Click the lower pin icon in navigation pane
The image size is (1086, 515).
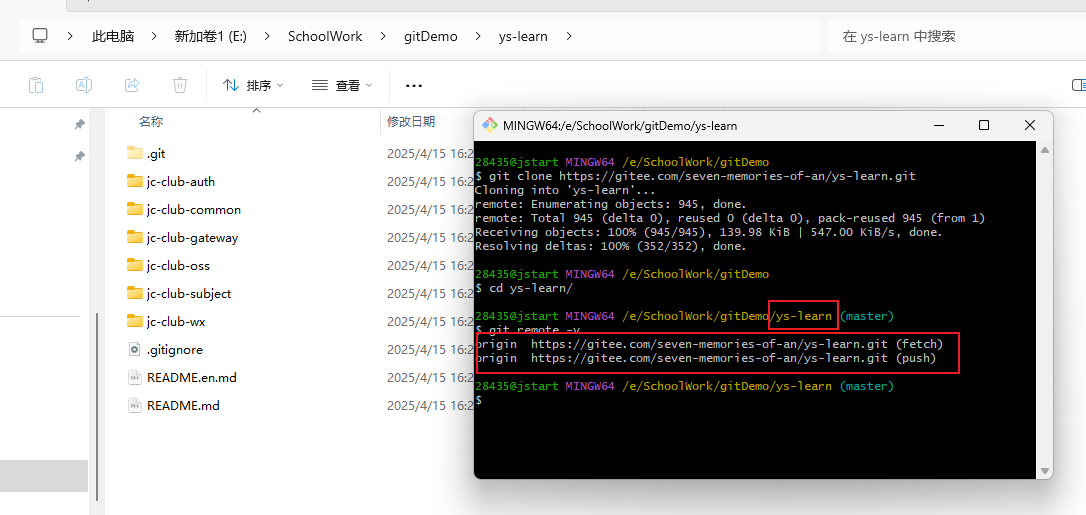tap(80, 156)
